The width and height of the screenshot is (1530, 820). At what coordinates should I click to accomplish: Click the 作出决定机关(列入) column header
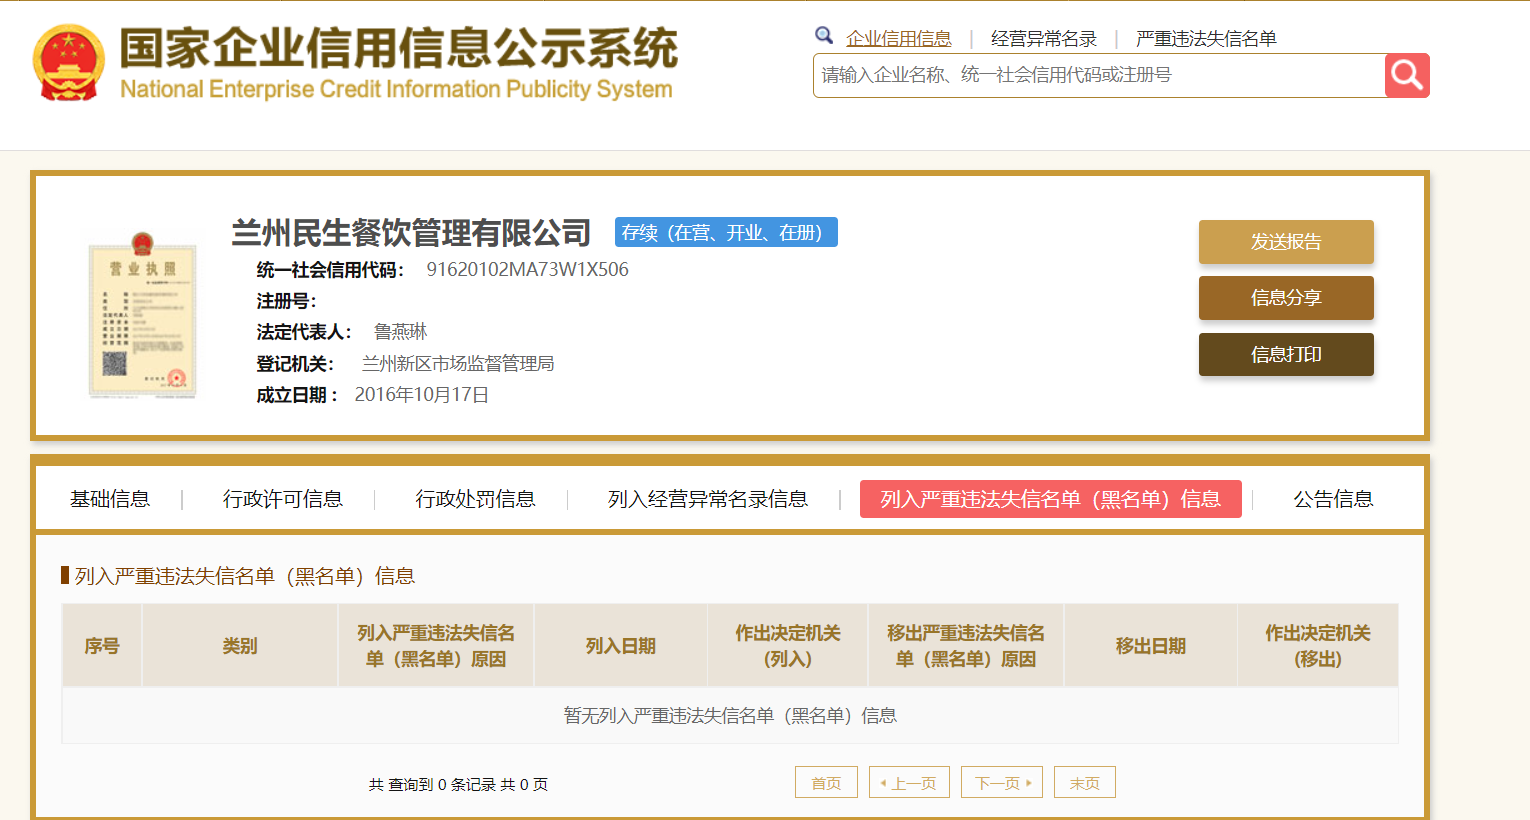coord(788,646)
